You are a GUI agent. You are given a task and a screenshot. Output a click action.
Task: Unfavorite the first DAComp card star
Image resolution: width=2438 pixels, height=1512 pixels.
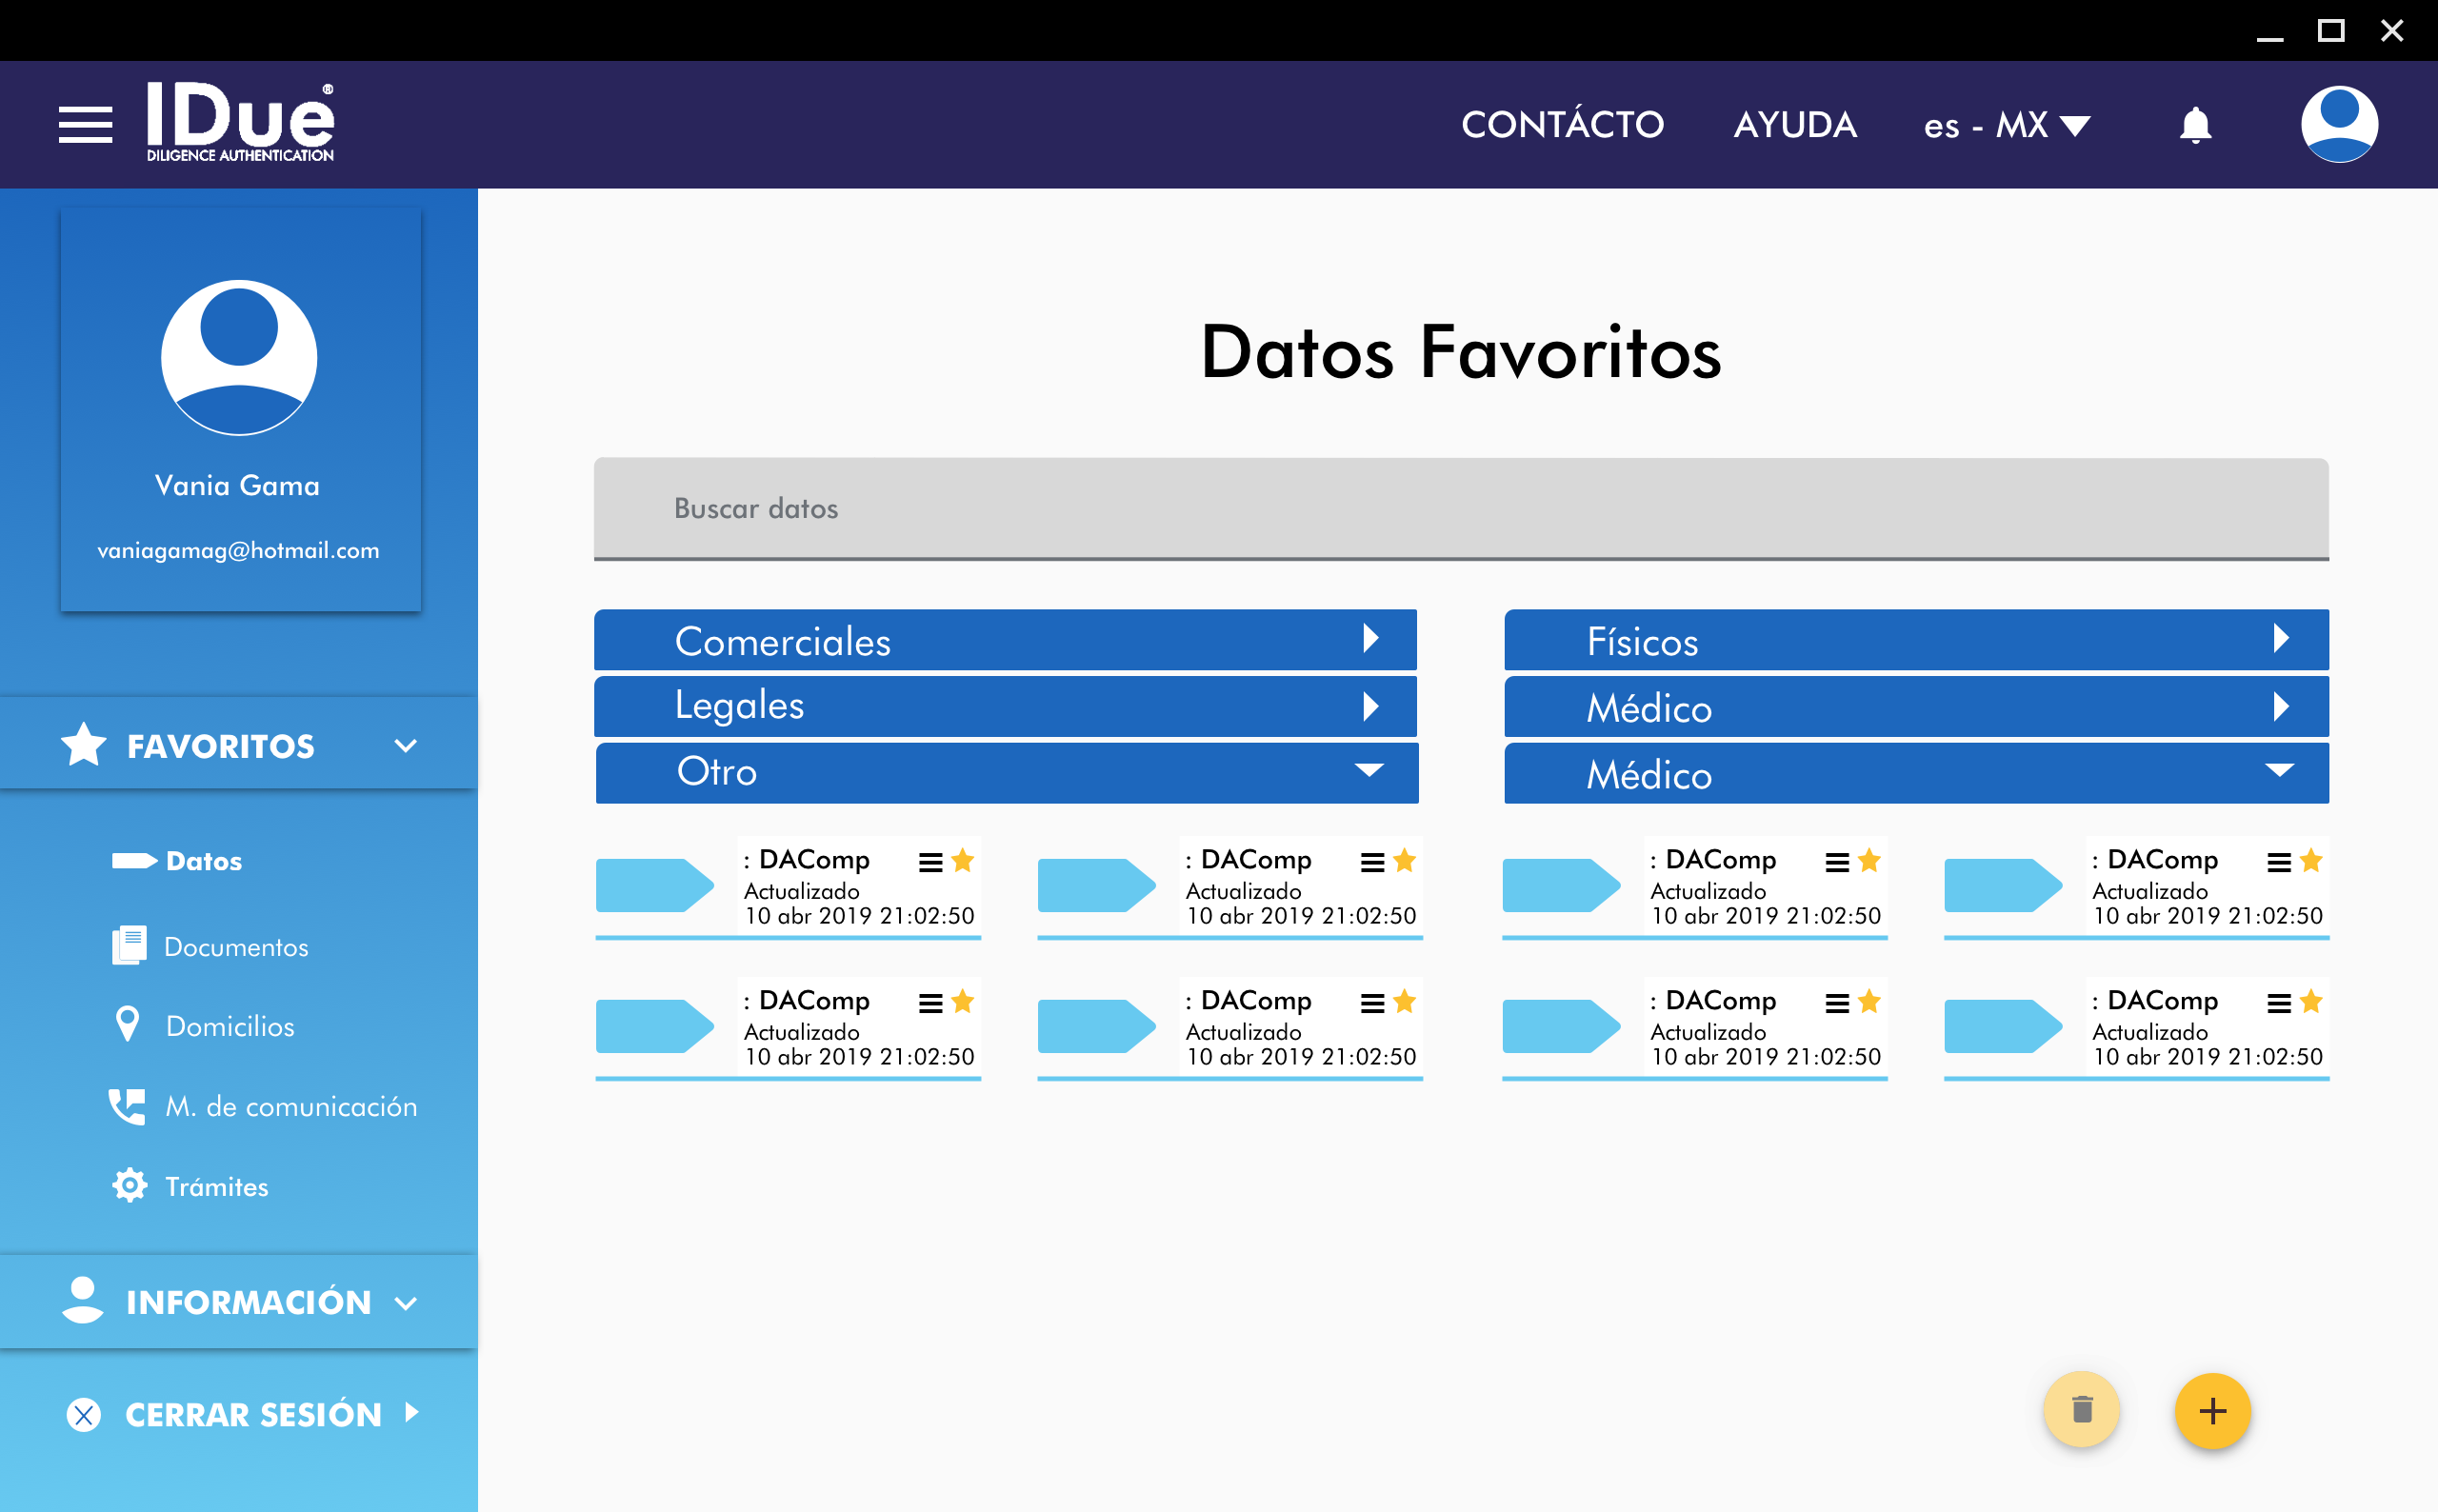pyautogui.click(x=963, y=861)
